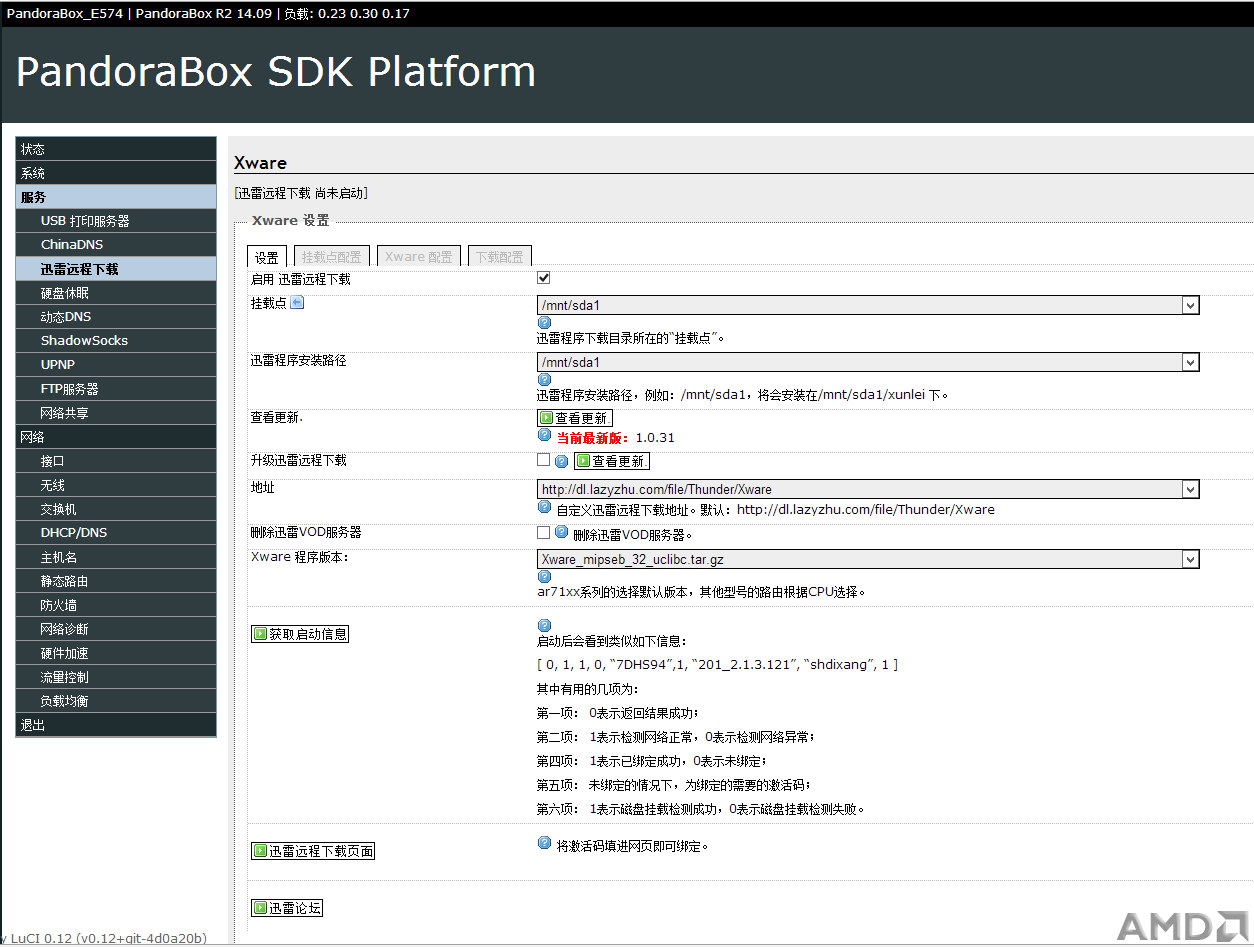The height and width of the screenshot is (947, 1254).
Task: Click the 1.0.31 version number text
Action: [x=655, y=437]
